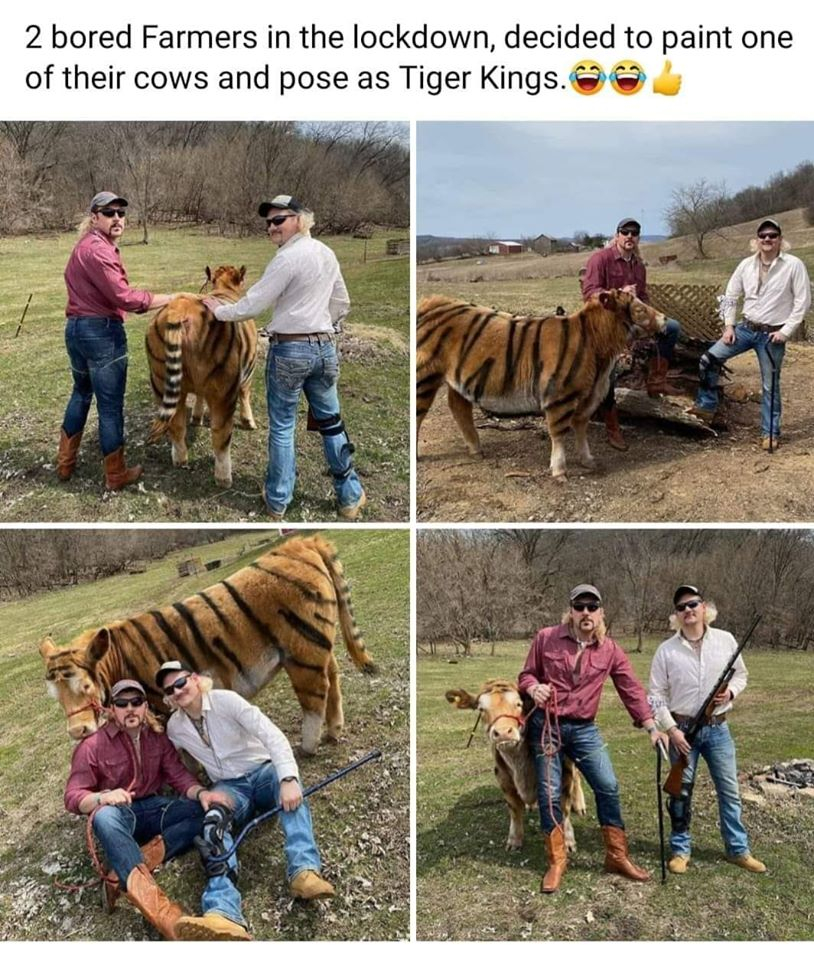Click the second laughing emoji in caption
Viewport: 814px width, 960px height.
628,78
